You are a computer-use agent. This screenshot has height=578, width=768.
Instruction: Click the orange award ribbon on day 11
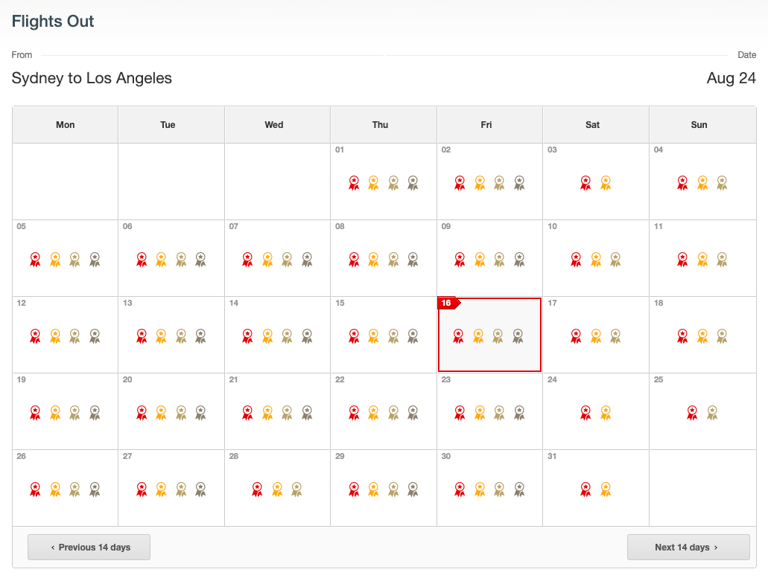702,259
